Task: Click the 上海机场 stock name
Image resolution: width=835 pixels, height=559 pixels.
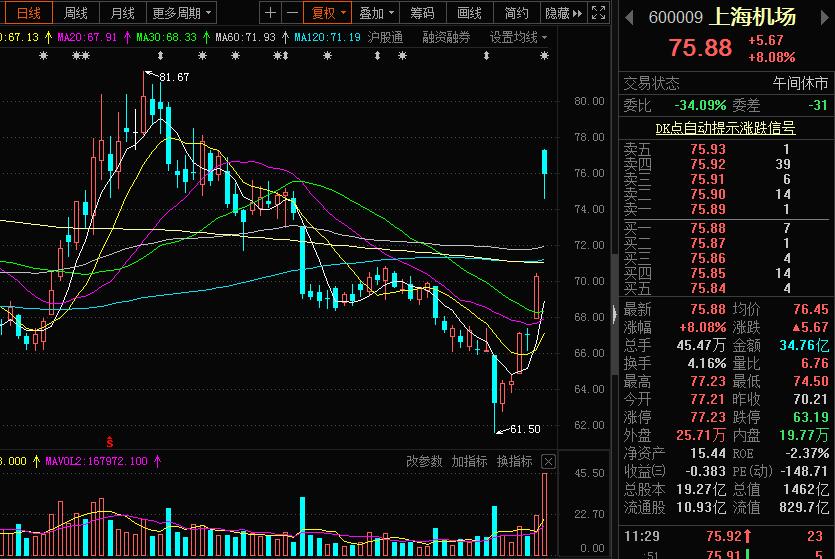Action: (753, 17)
